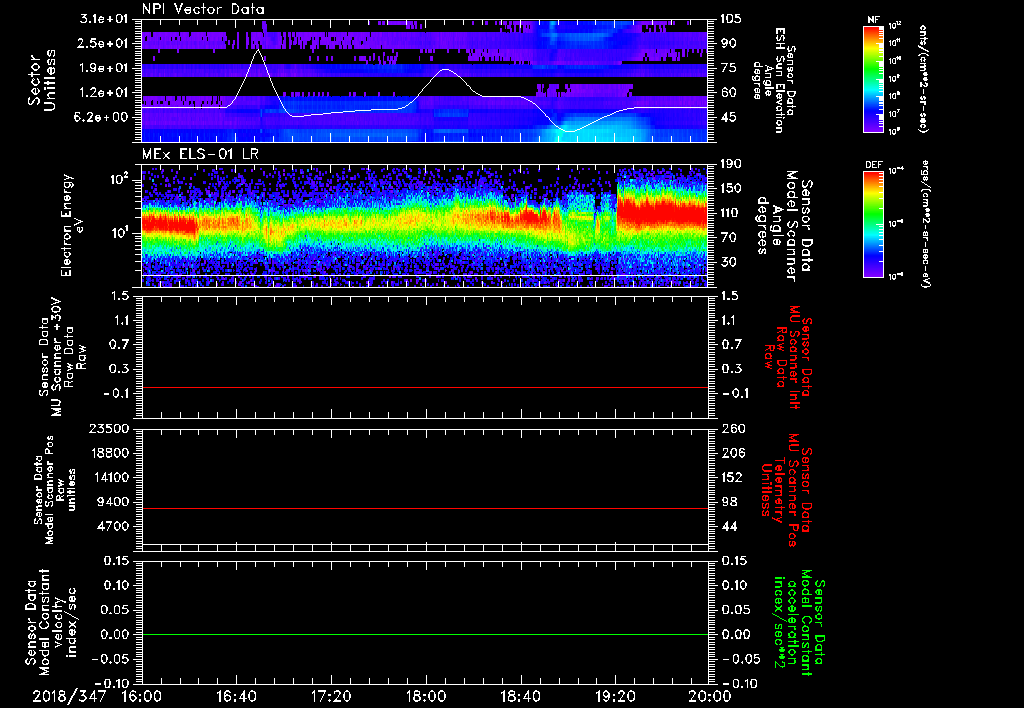1024x708 pixels.
Task: Click the red line in MU Scanner +30V plot
Action: pos(425,387)
